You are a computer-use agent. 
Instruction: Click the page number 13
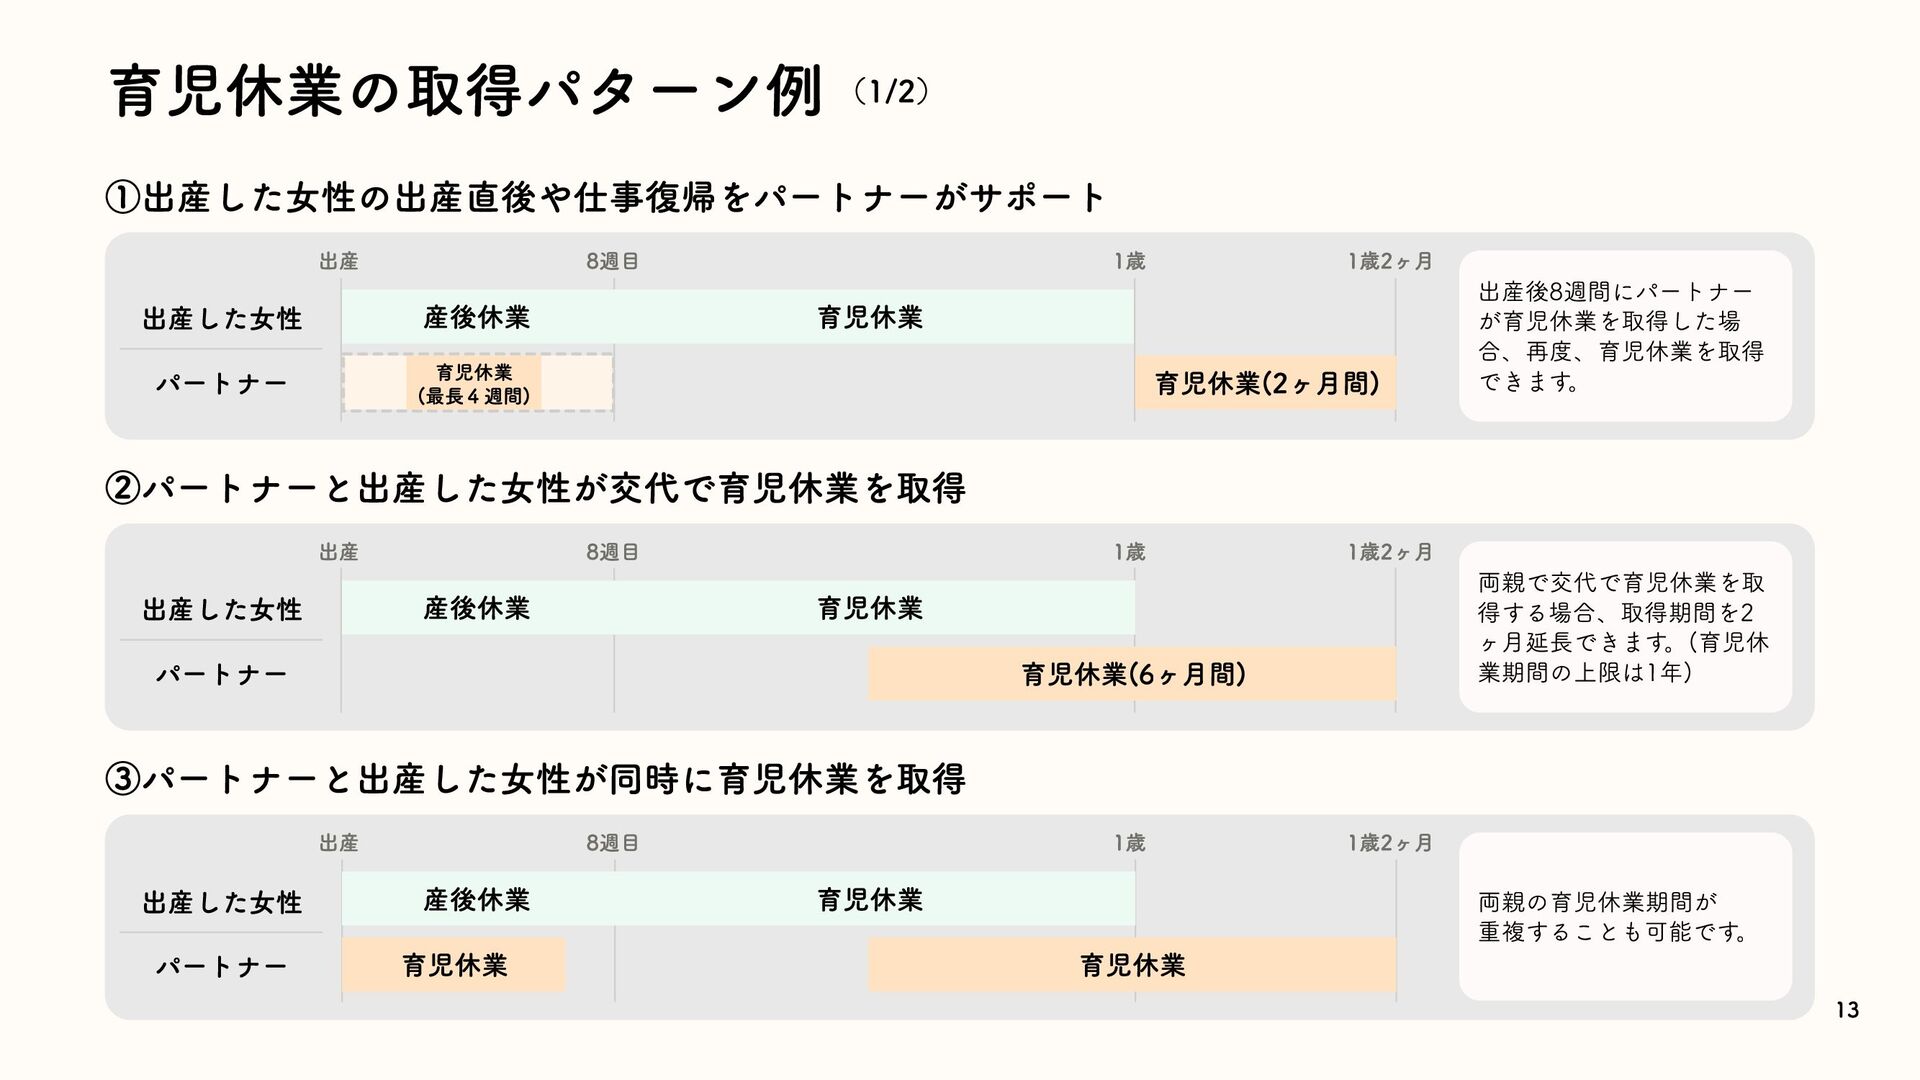point(1847,1010)
